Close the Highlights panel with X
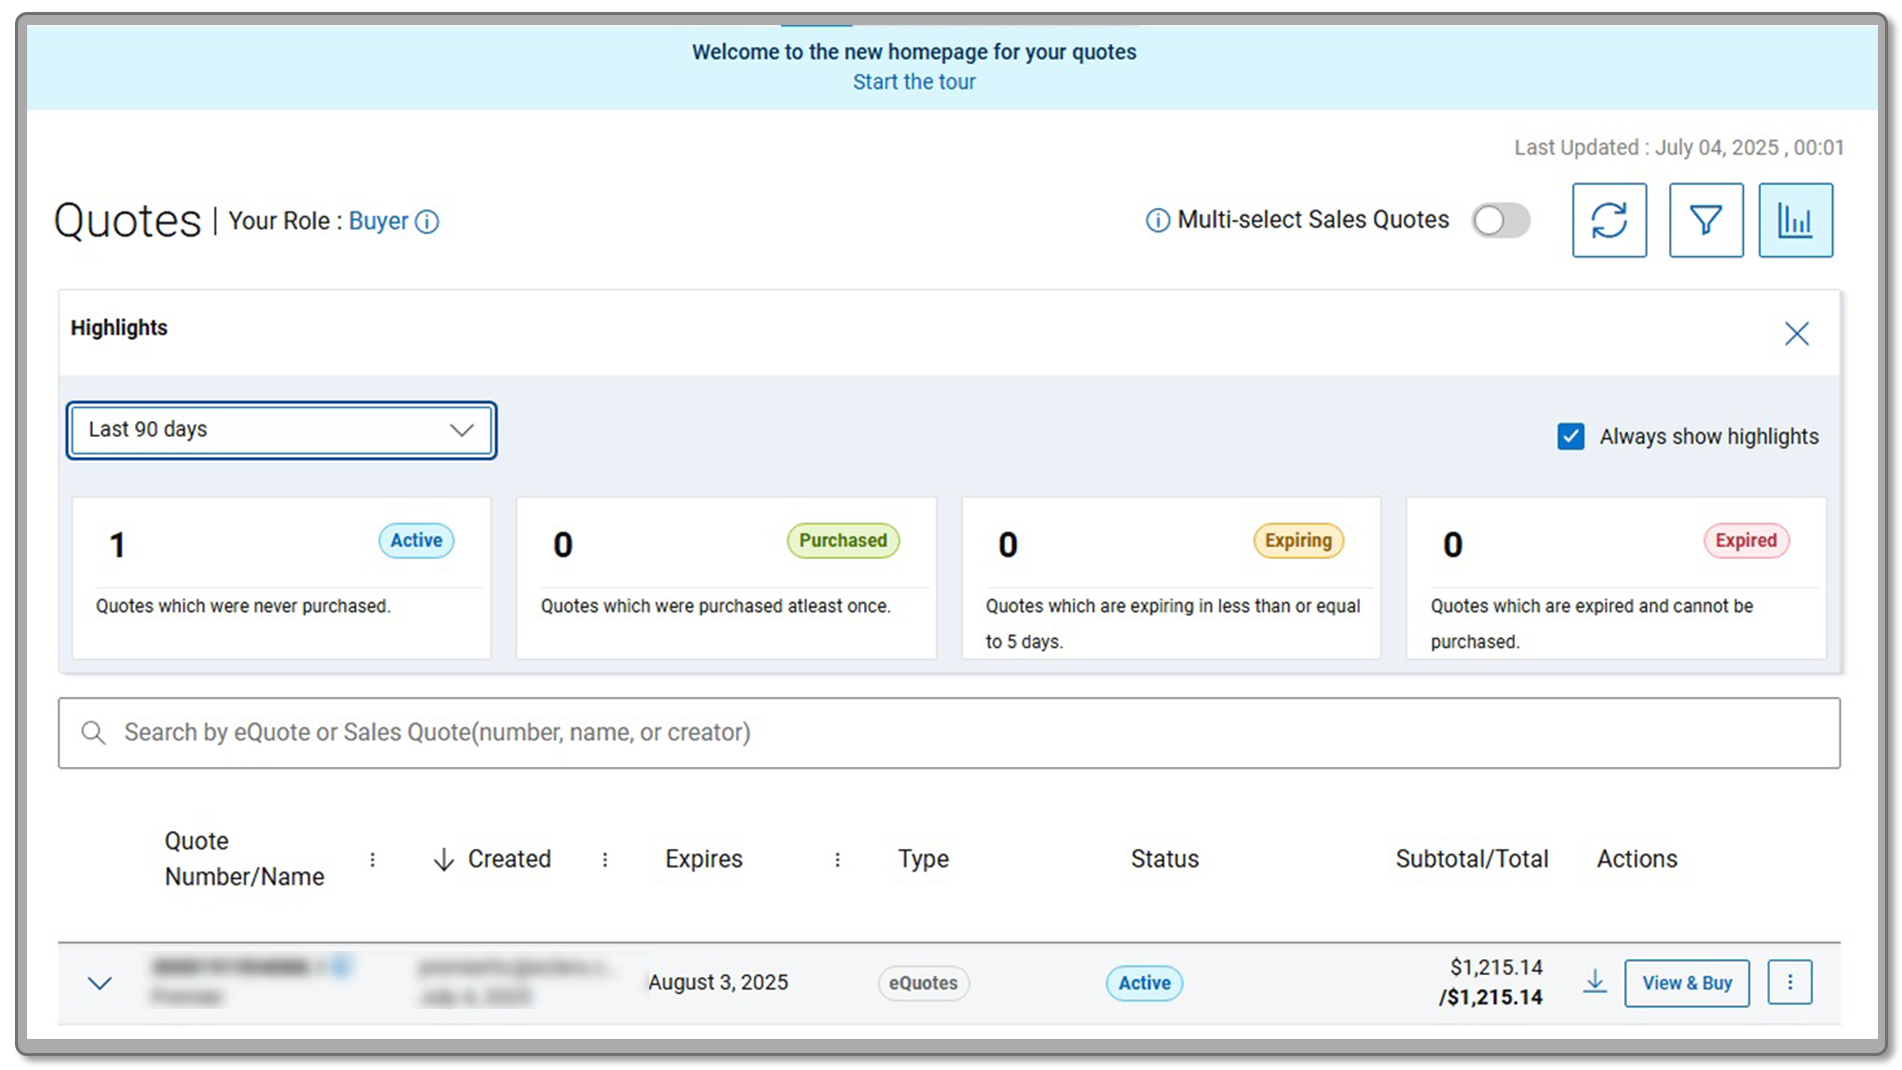1902x1070 pixels. (x=1797, y=334)
